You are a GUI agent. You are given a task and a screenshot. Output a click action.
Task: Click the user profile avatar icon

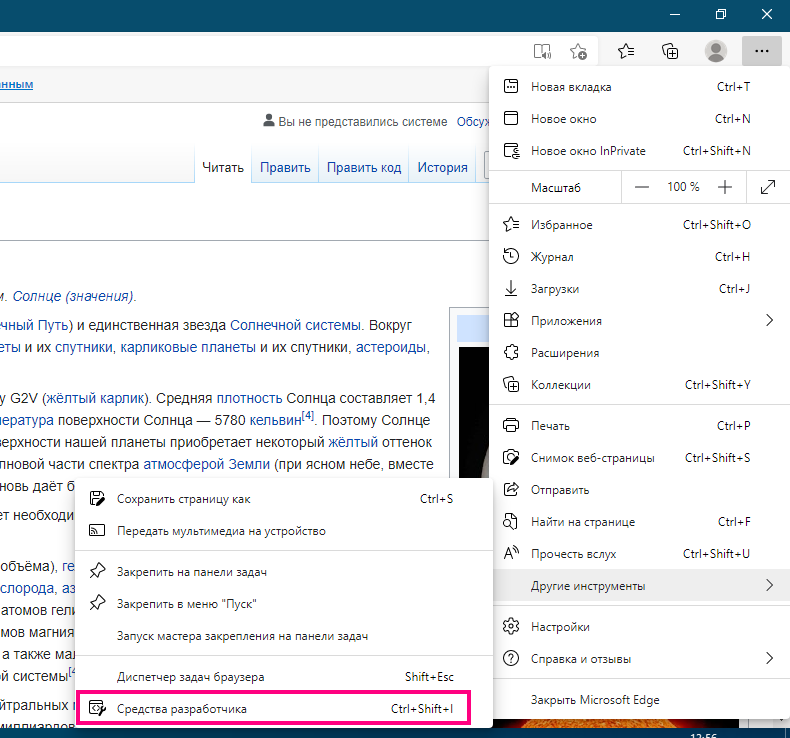click(x=716, y=51)
